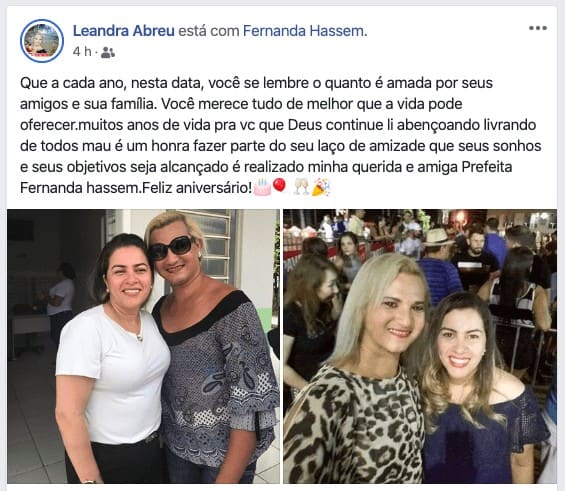Open the three-dot post options menu
The height and width of the screenshot is (491, 565).
(538, 28)
